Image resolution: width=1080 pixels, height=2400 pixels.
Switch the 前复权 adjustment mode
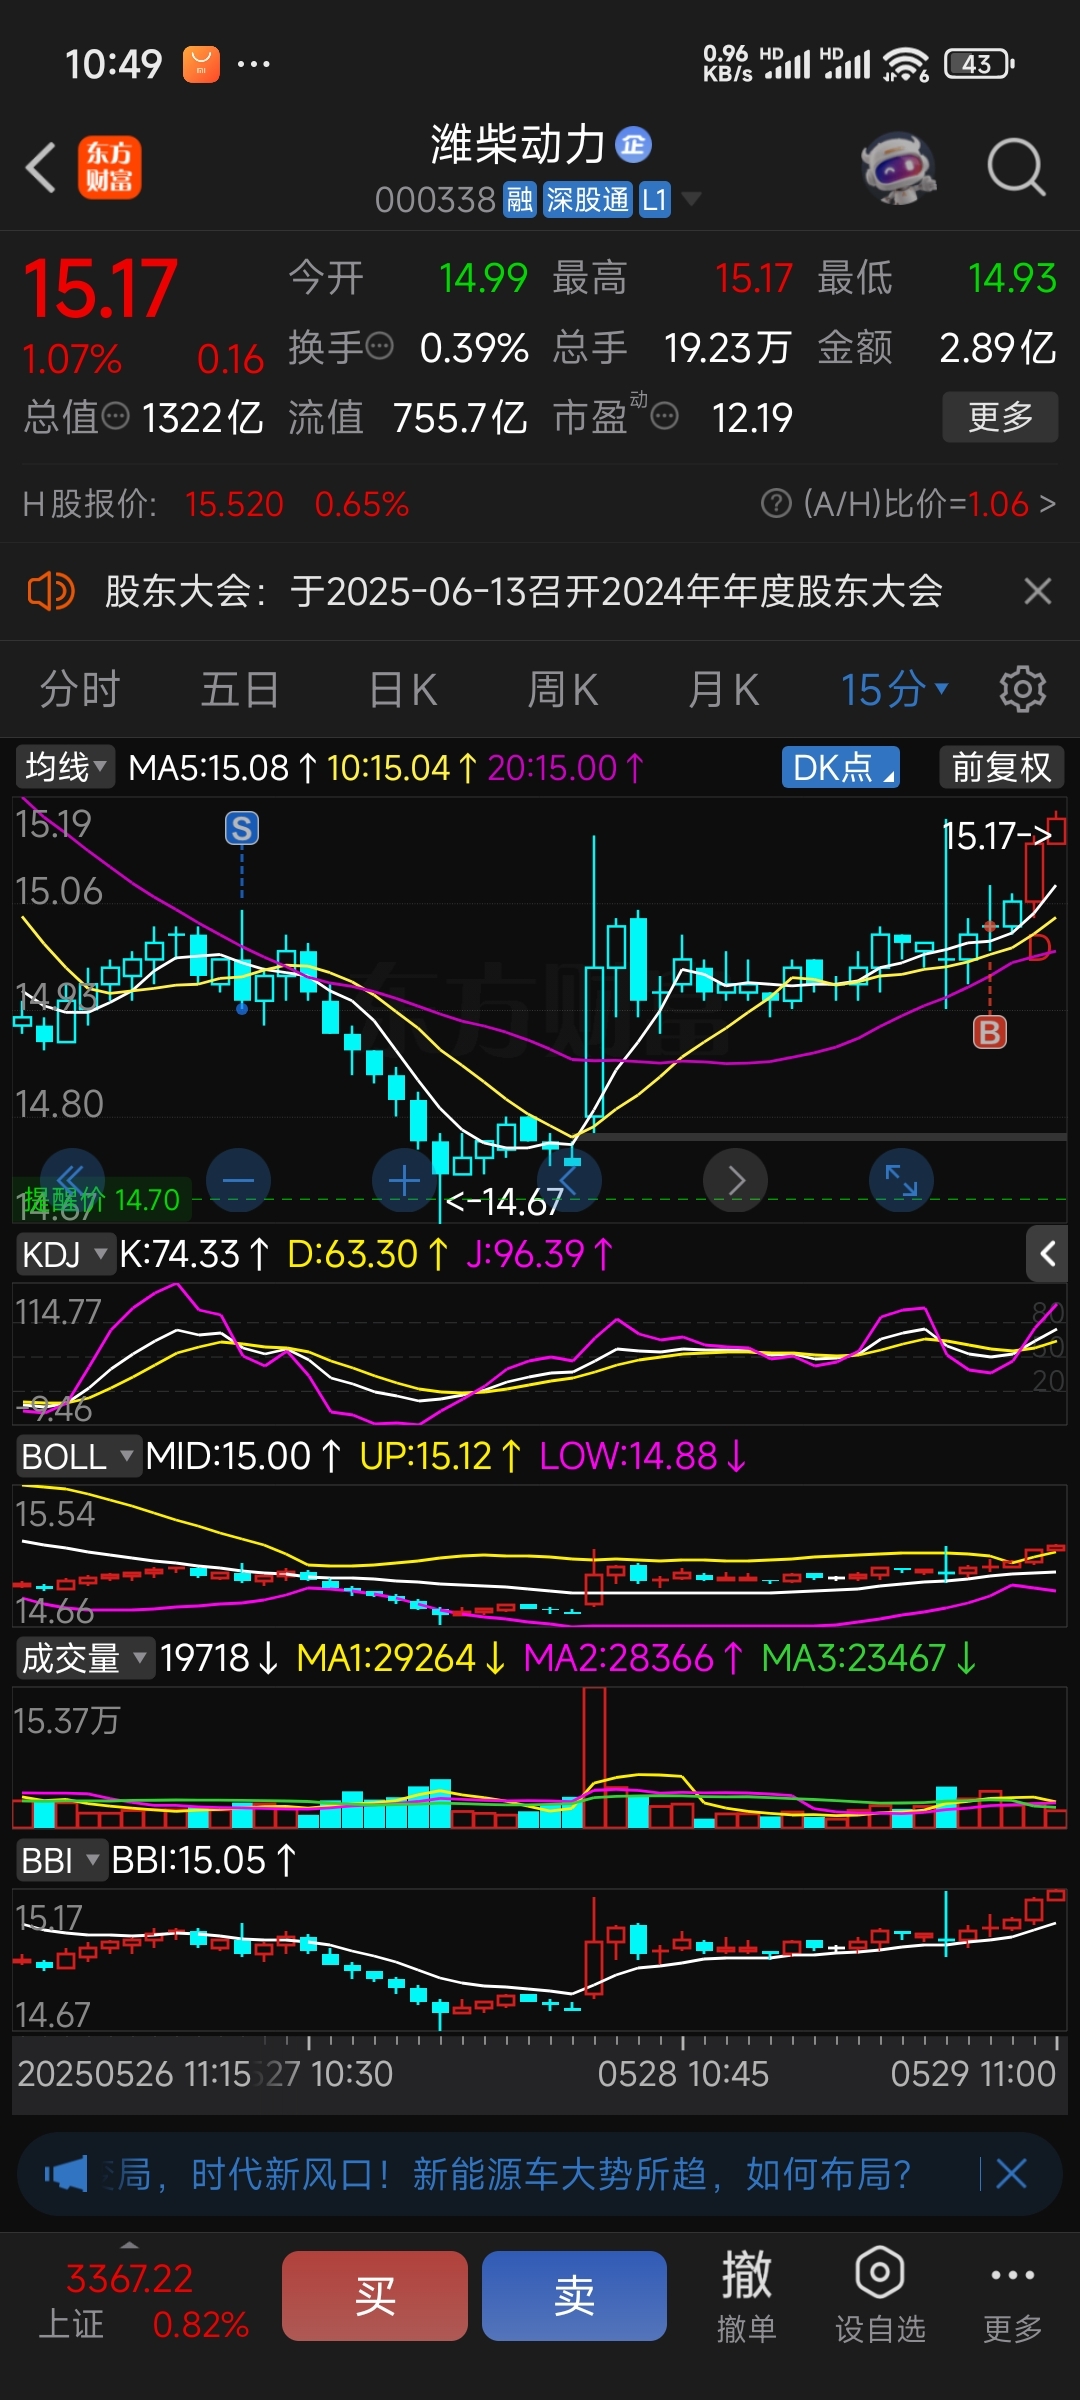tap(1002, 767)
